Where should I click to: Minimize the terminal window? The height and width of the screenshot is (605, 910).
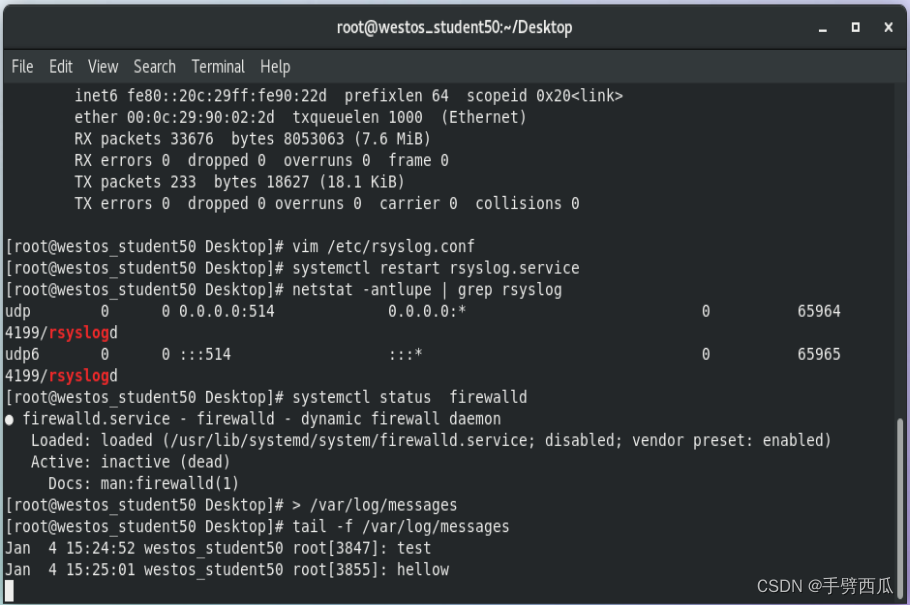click(x=821, y=27)
